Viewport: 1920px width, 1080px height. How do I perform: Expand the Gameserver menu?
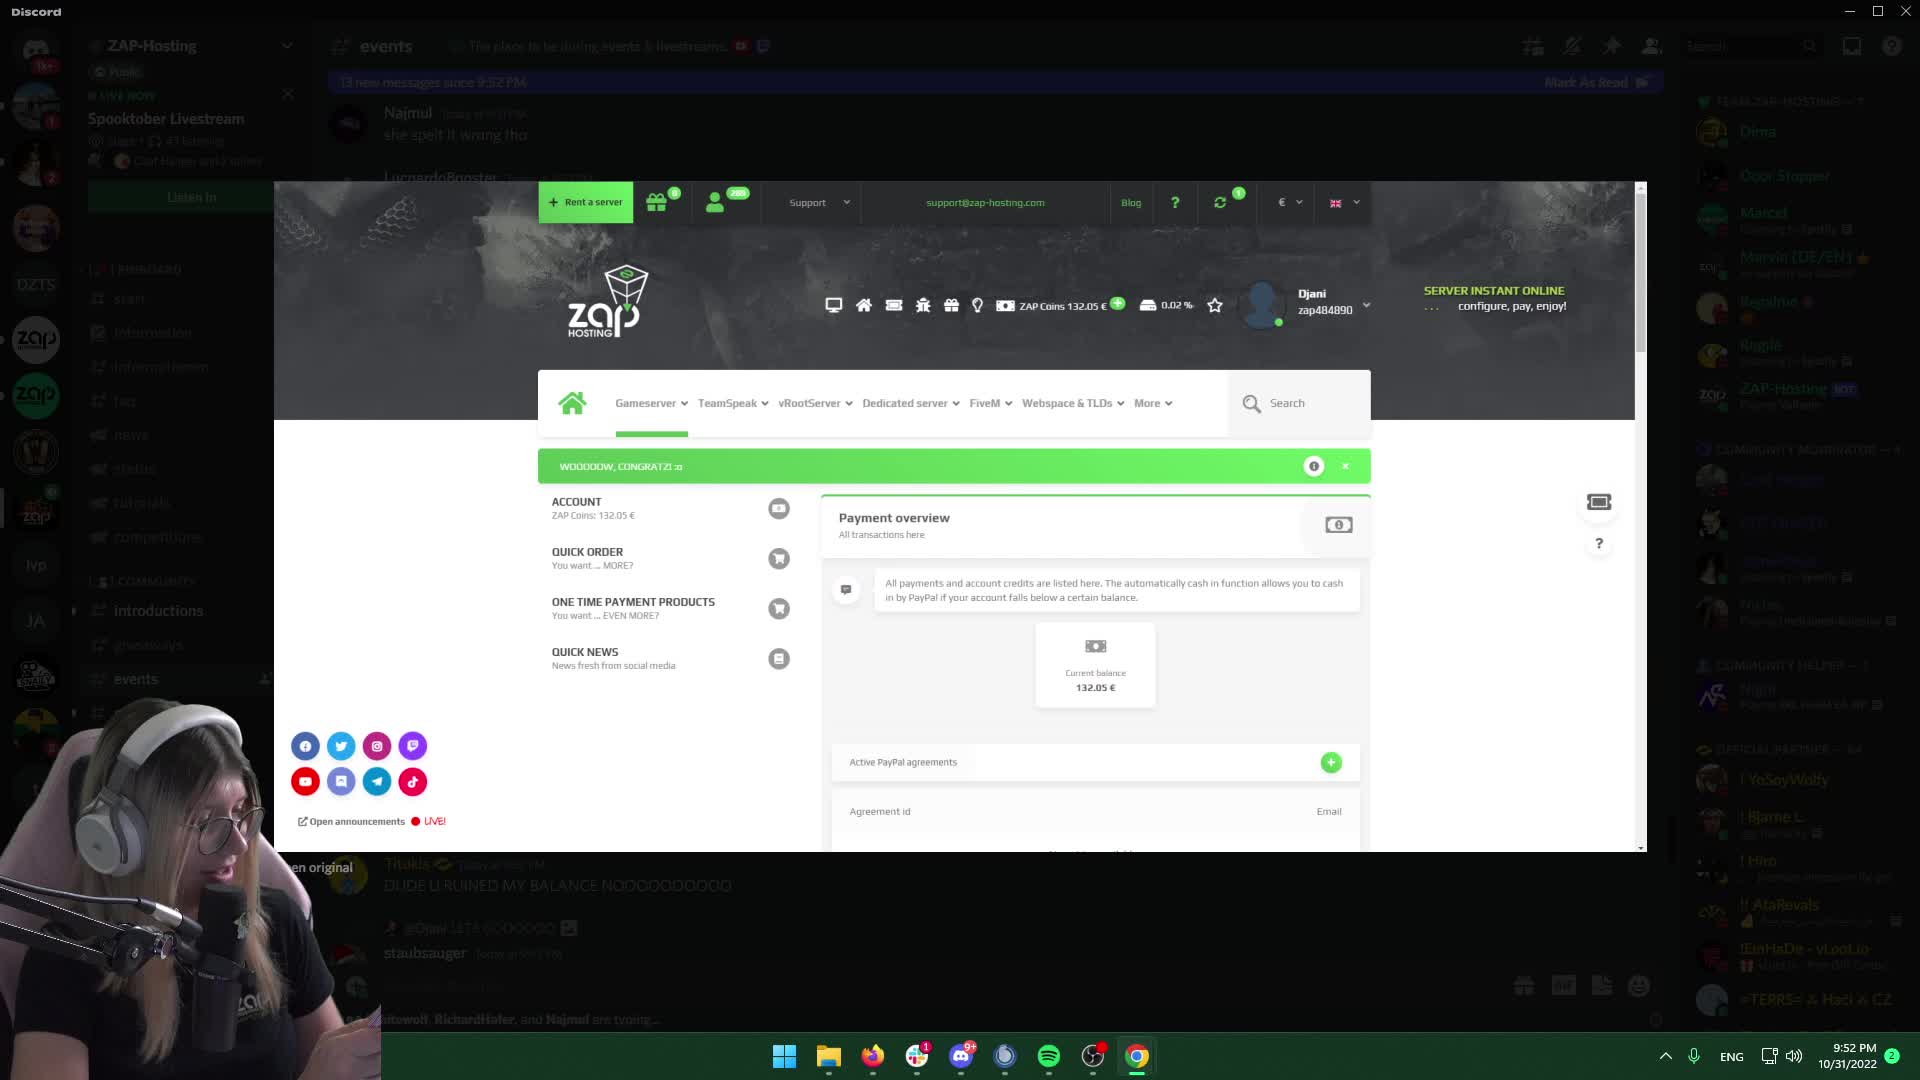[x=651, y=404]
